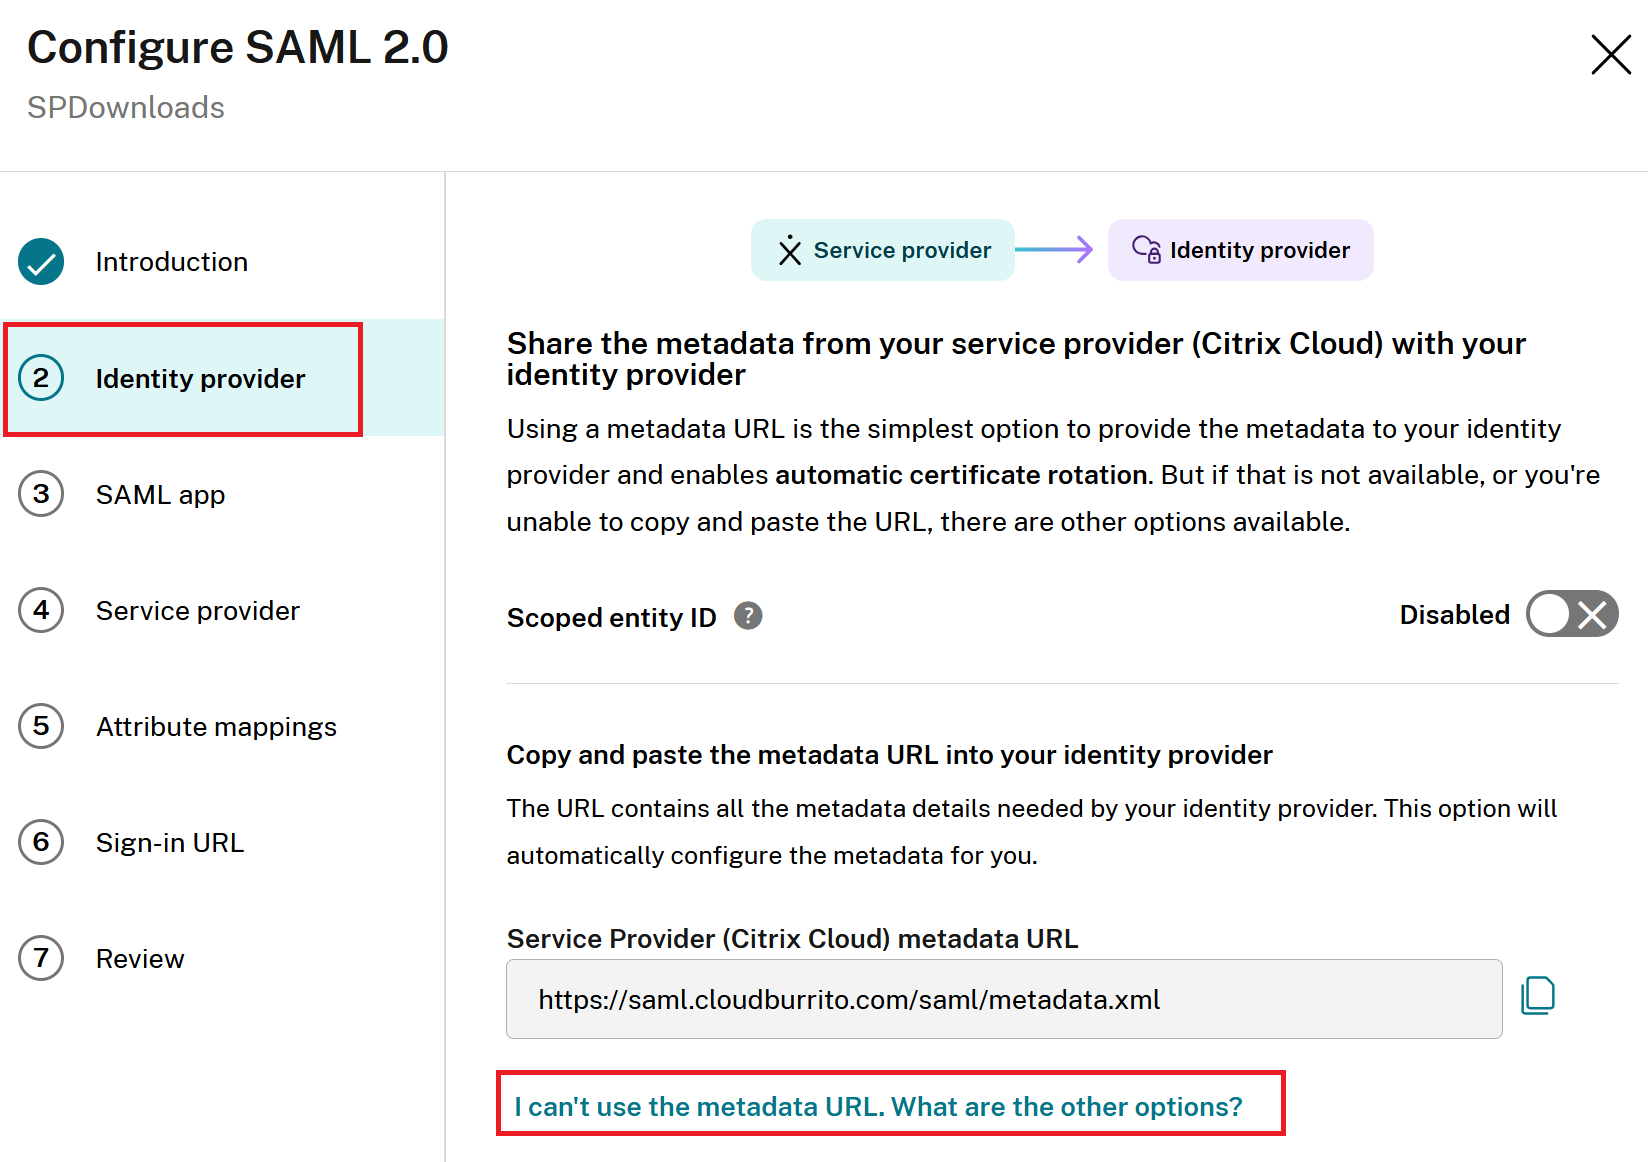Click the Scoped entity ID help icon
The height and width of the screenshot is (1162, 1648).
coord(748,616)
